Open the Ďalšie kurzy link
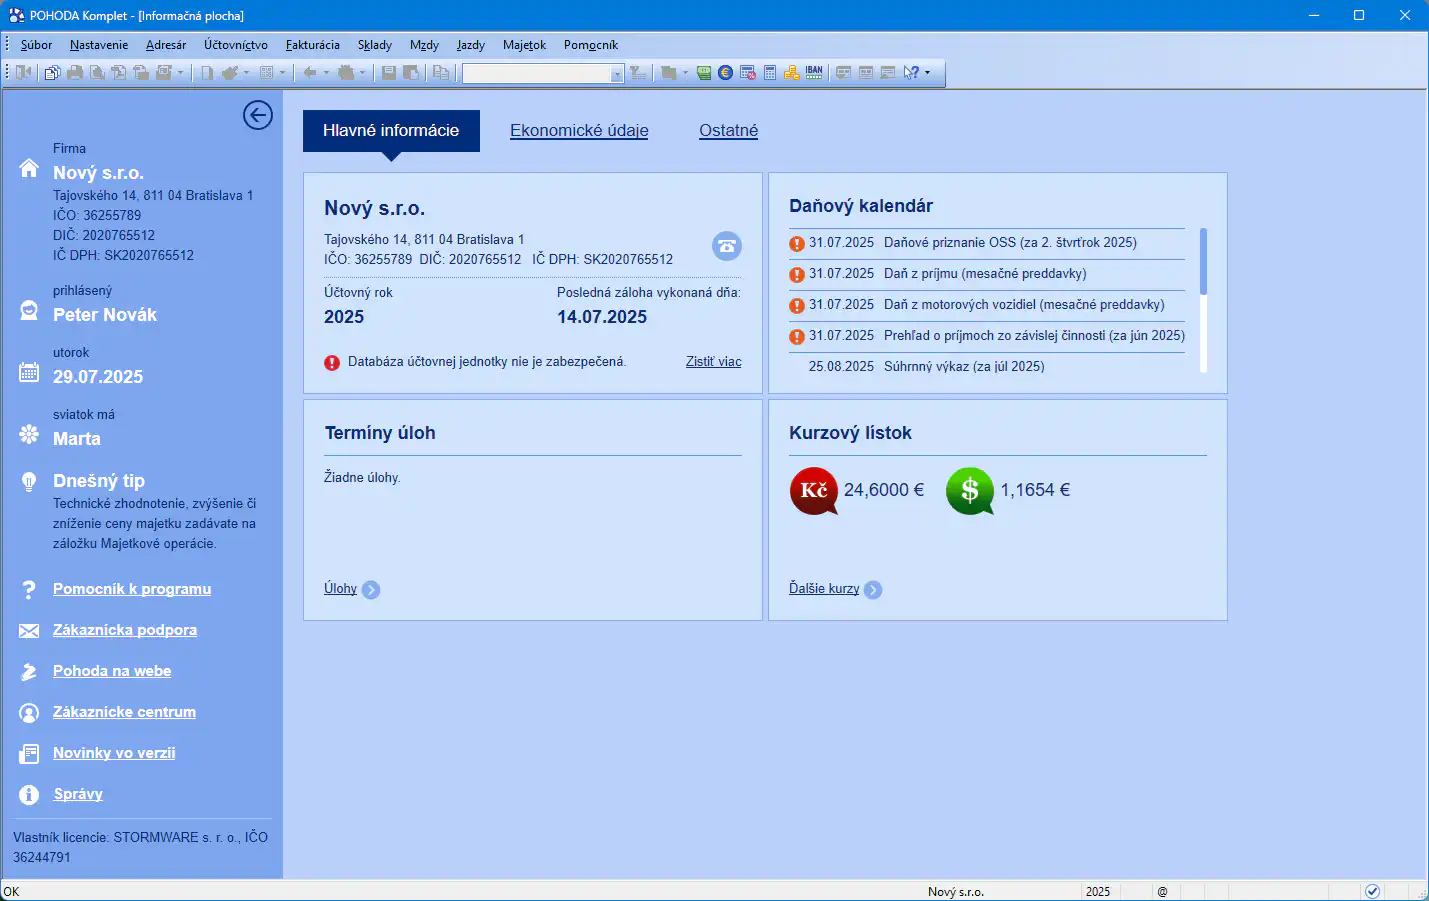Image resolution: width=1429 pixels, height=901 pixels. (823, 589)
